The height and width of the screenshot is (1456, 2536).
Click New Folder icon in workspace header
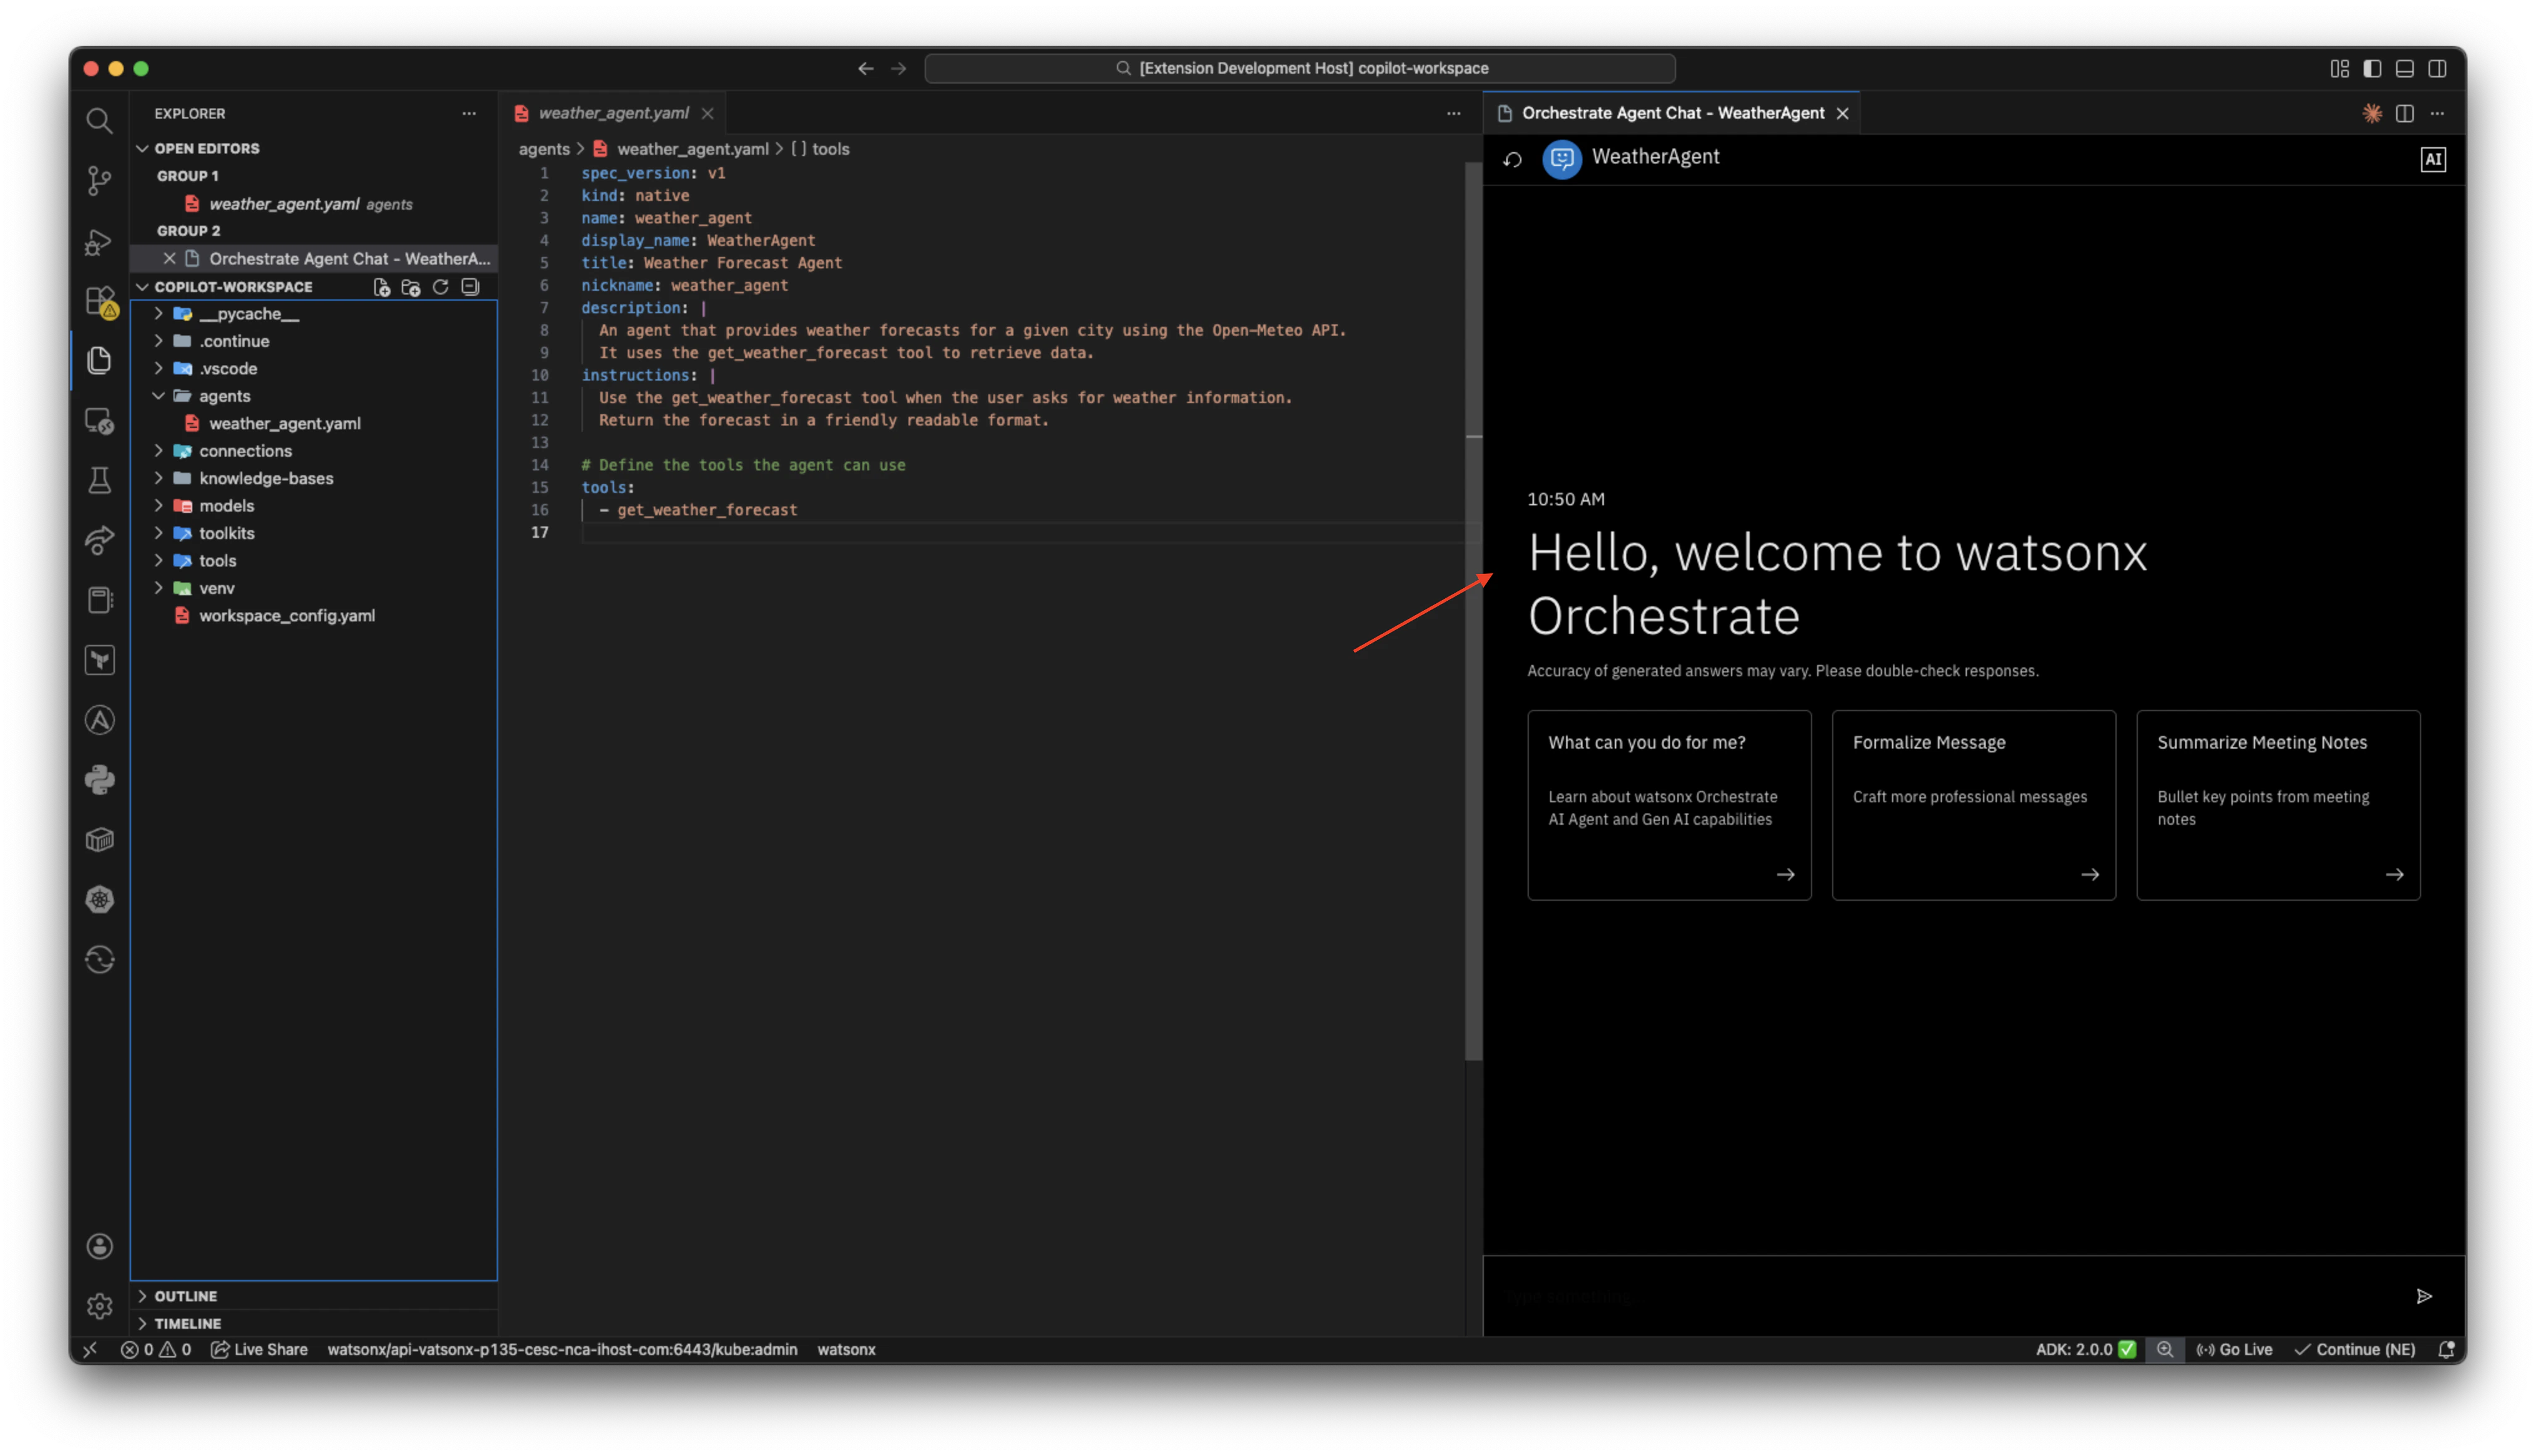[410, 287]
